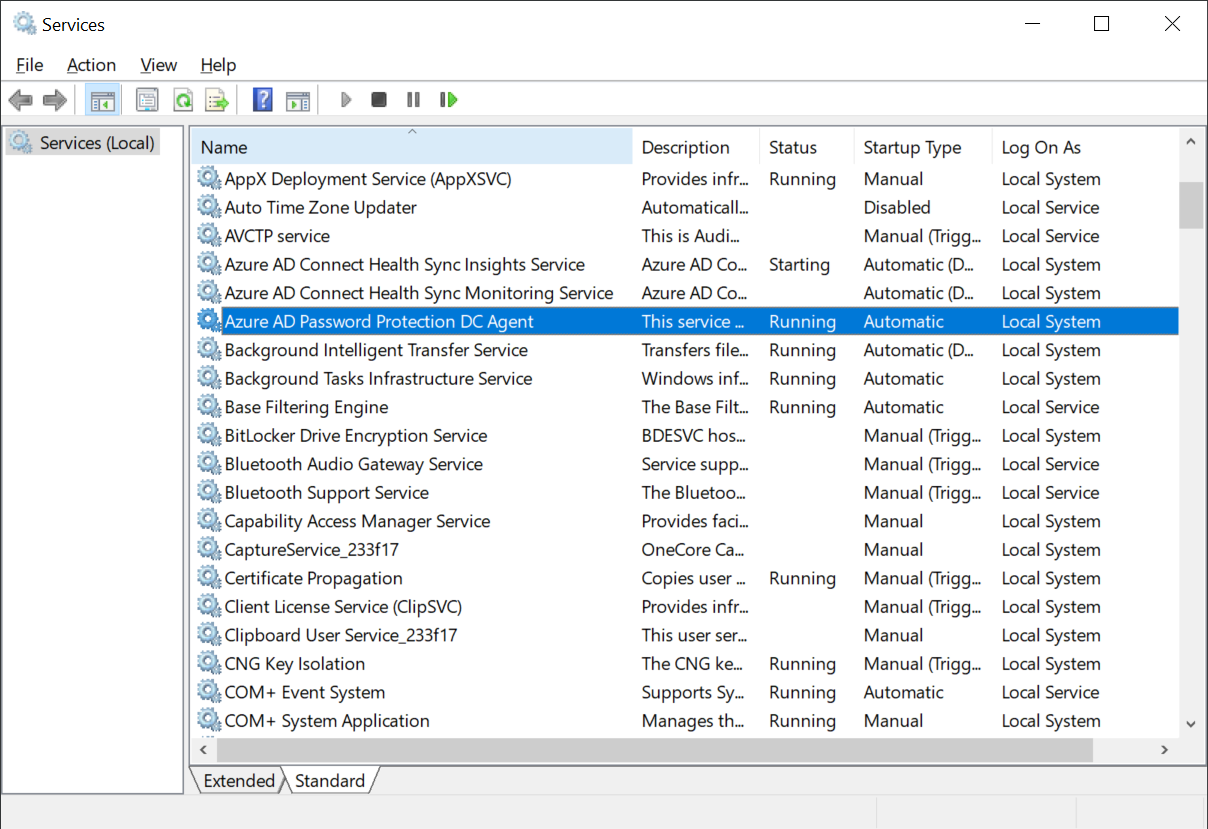This screenshot has height=829, width=1208.
Task: Open the View menu
Action: click(x=159, y=65)
